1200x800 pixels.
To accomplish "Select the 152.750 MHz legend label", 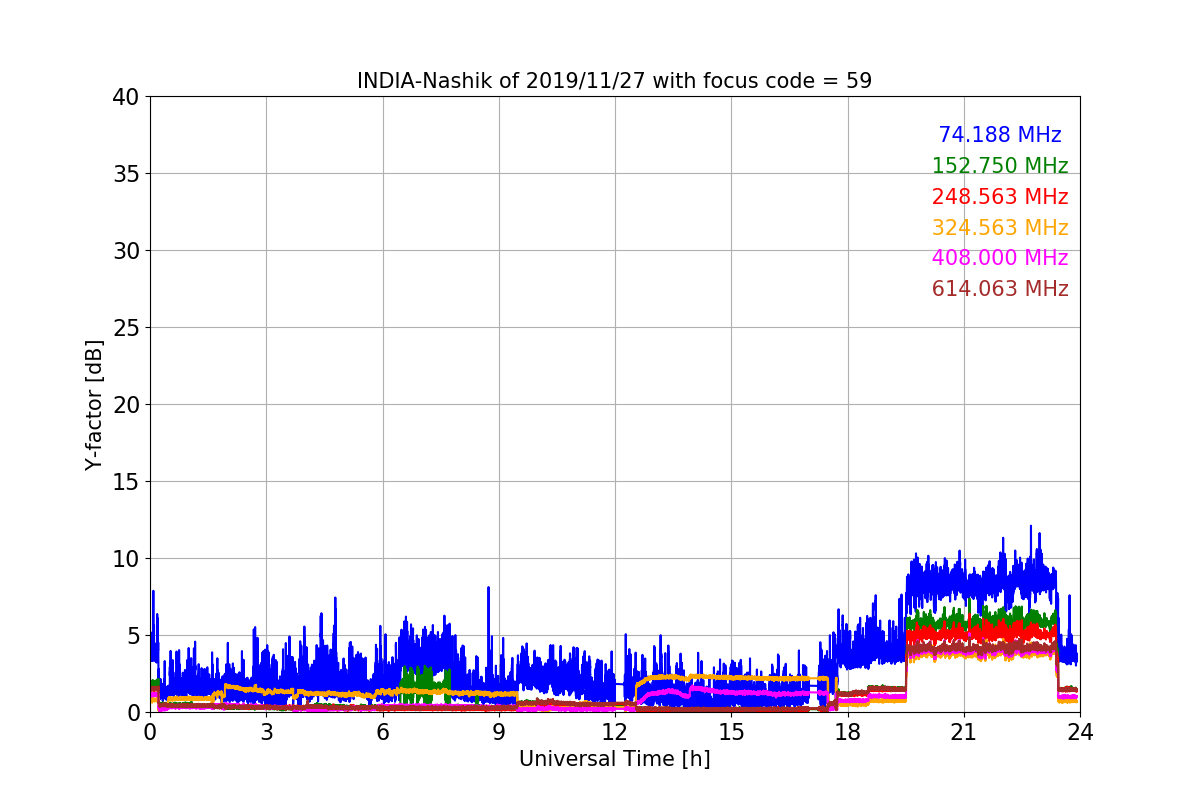I will coord(1000,166).
